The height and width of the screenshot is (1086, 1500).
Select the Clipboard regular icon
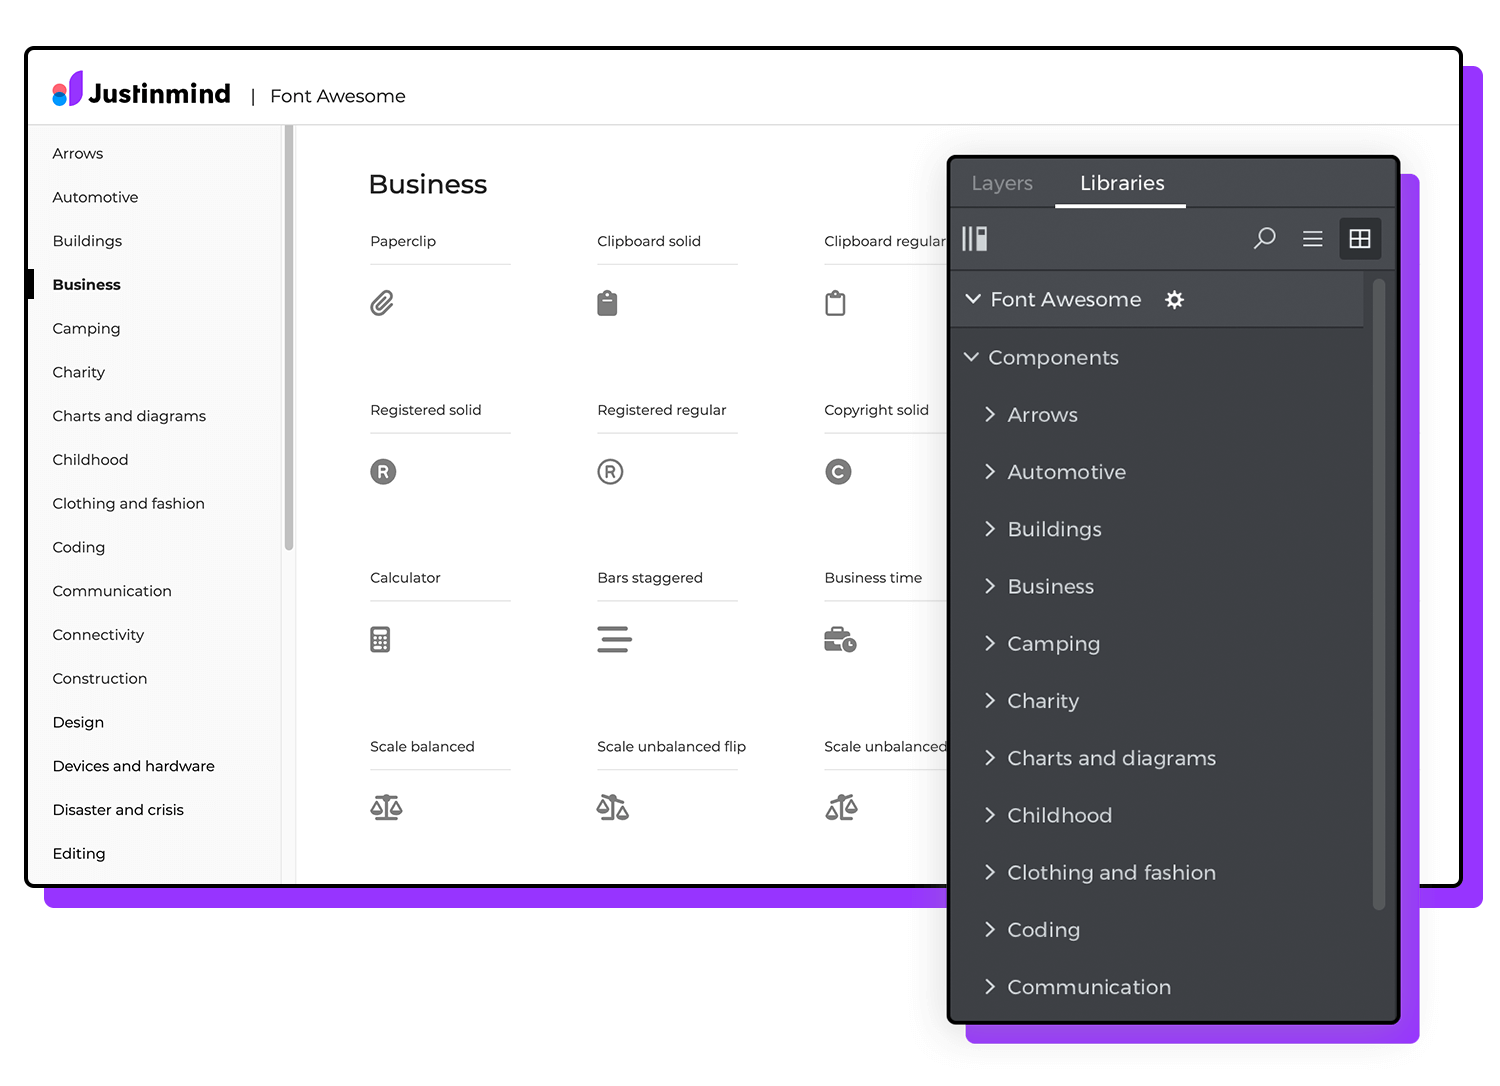click(x=835, y=303)
